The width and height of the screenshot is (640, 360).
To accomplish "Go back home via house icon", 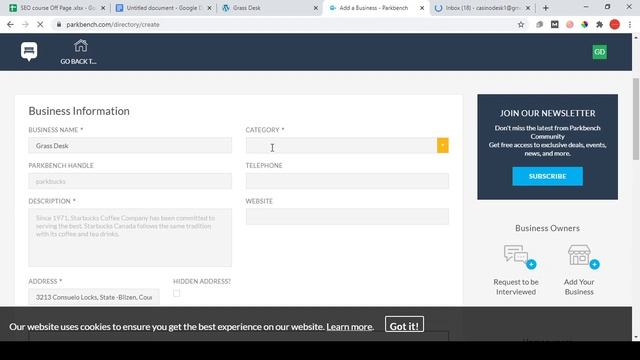I will (80, 46).
